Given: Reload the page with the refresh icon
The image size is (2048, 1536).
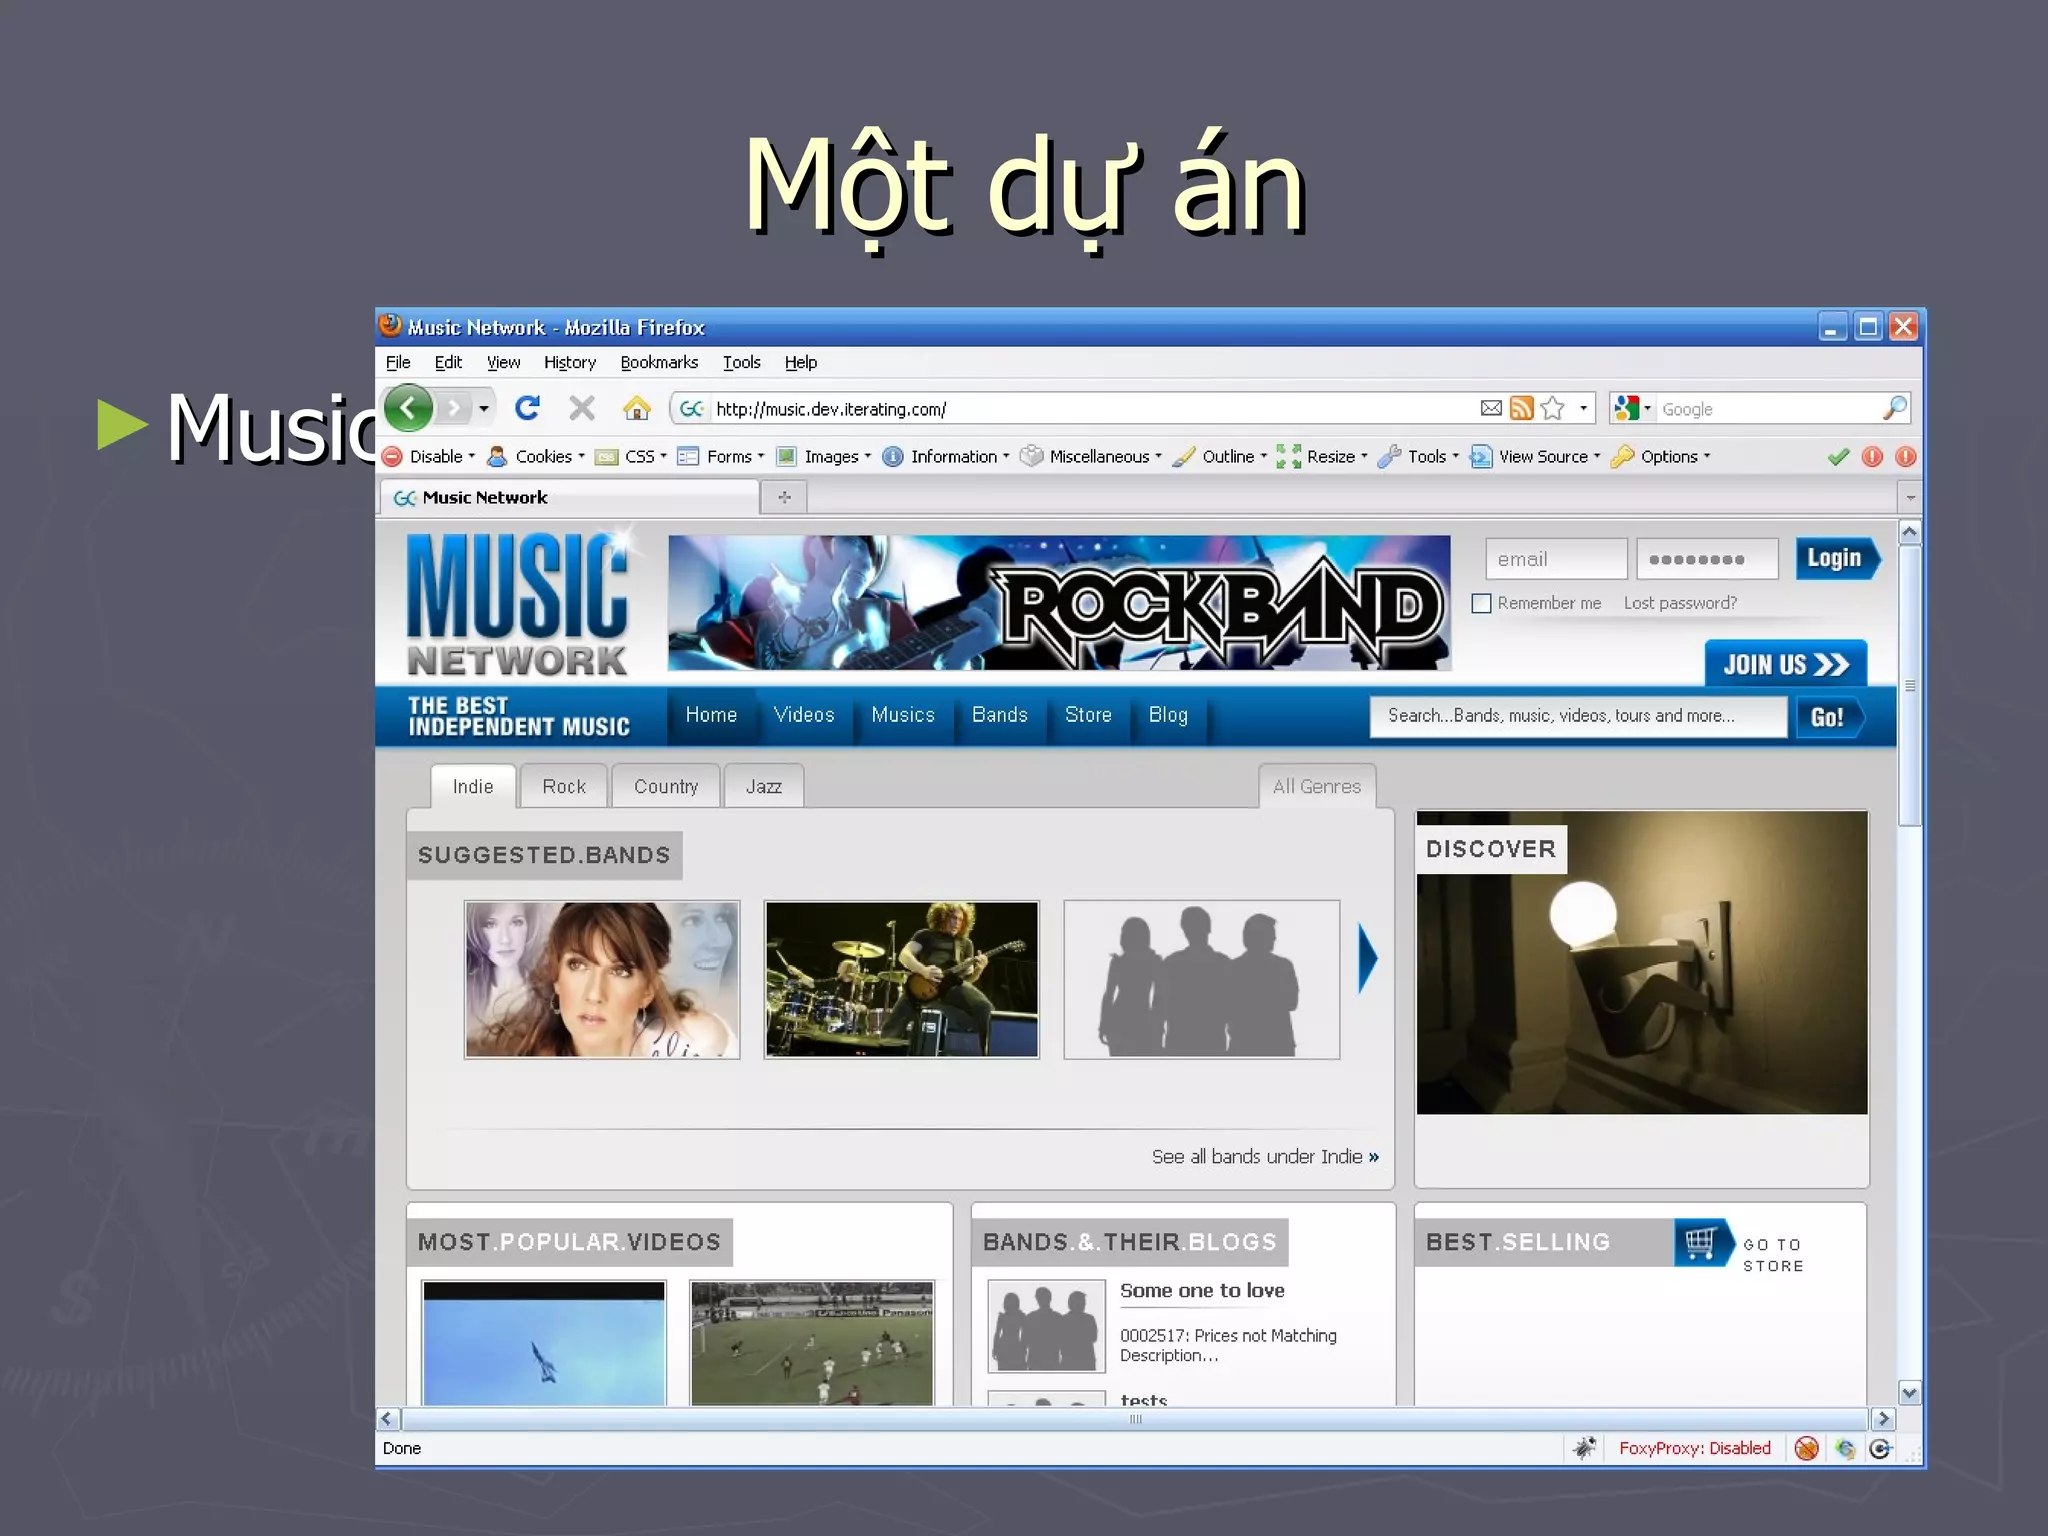Looking at the screenshot, I should (x=527, y=408).
